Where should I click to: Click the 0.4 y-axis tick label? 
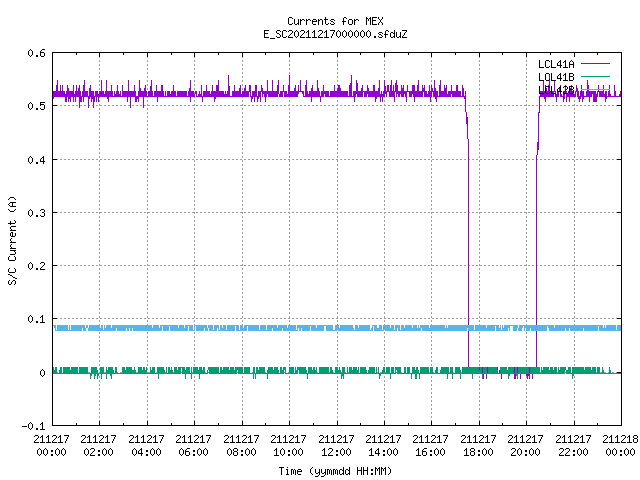point(36,160)
